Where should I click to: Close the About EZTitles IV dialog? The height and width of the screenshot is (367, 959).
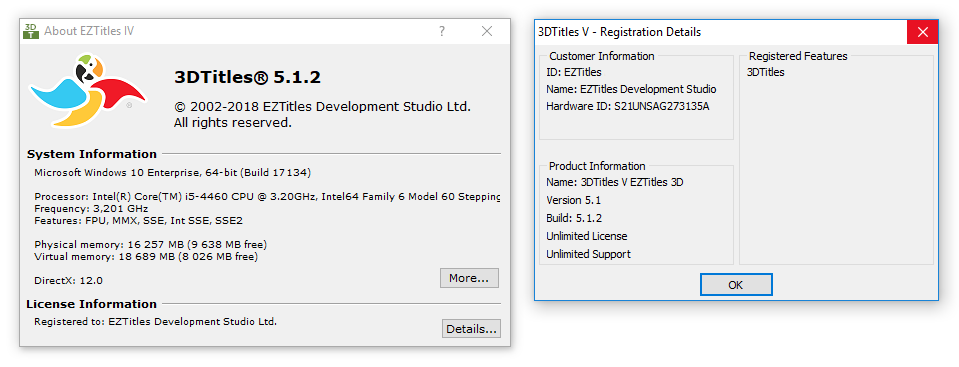487,31
